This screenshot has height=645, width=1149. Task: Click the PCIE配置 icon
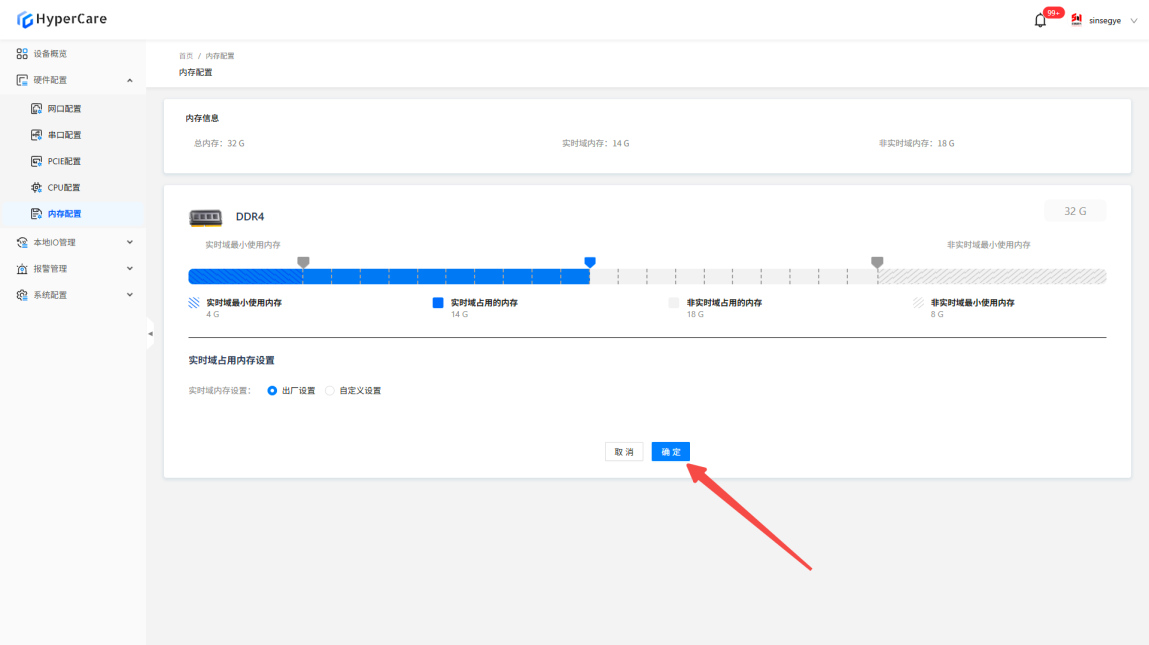coord(36,161)
